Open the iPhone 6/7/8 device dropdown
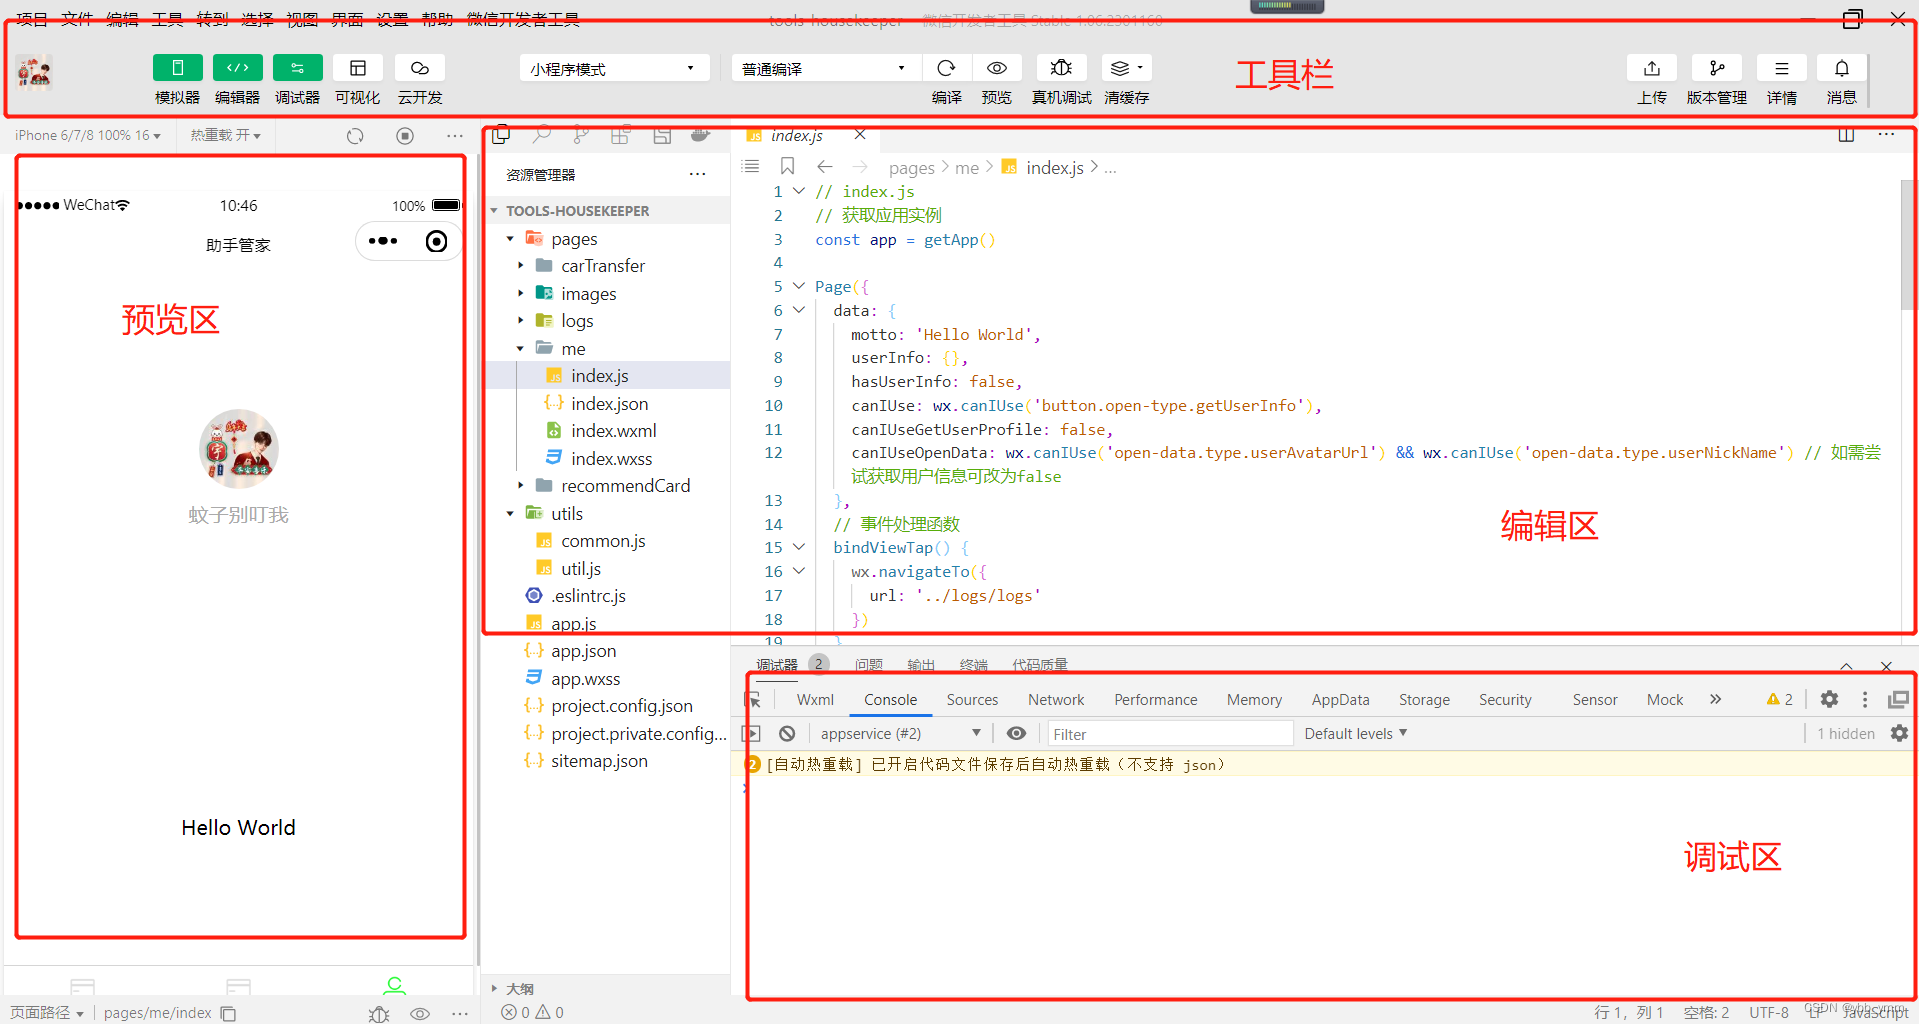Screen dimensions: 1919x1024 click(88, 135)
